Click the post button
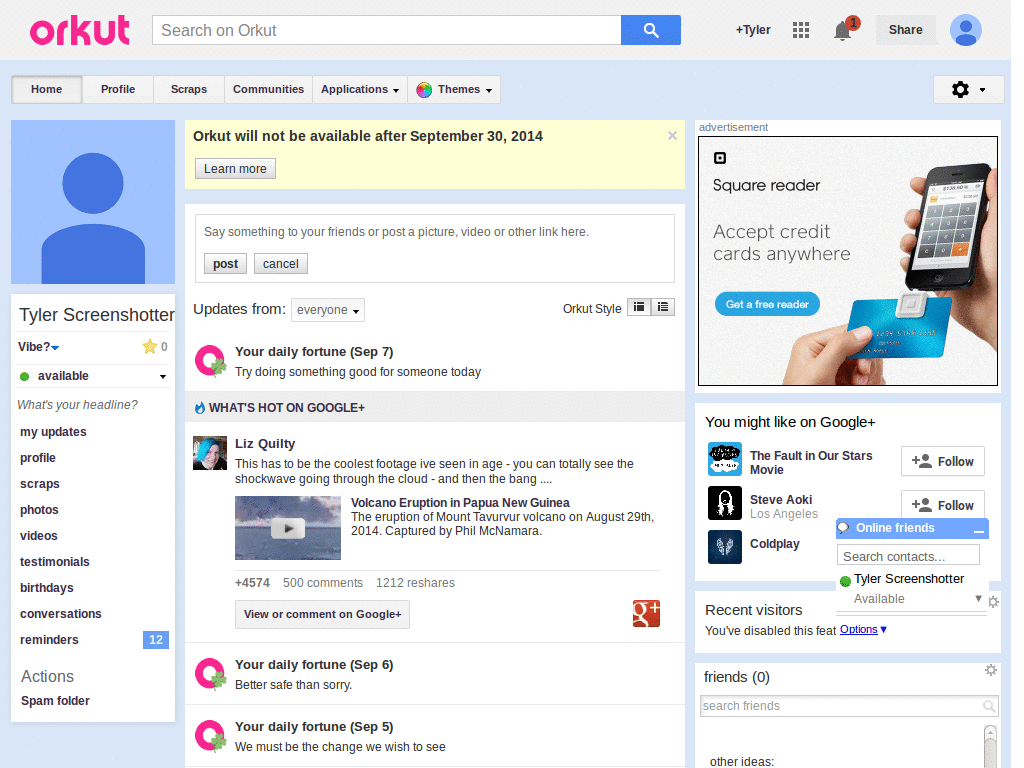 [225, 264]
